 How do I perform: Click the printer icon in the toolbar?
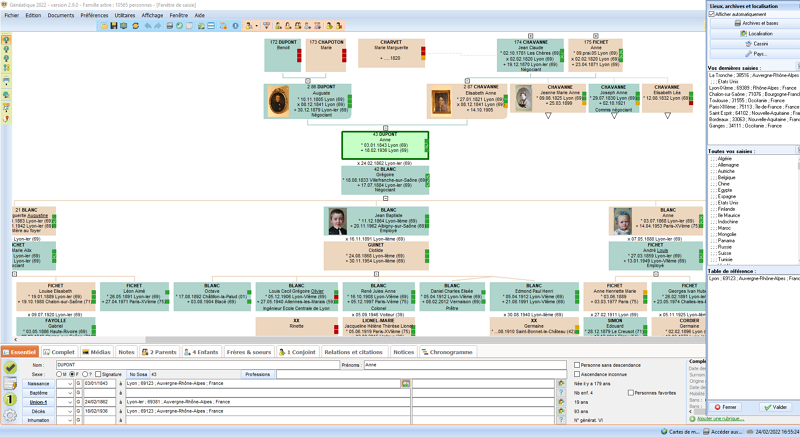coord(169,25)
